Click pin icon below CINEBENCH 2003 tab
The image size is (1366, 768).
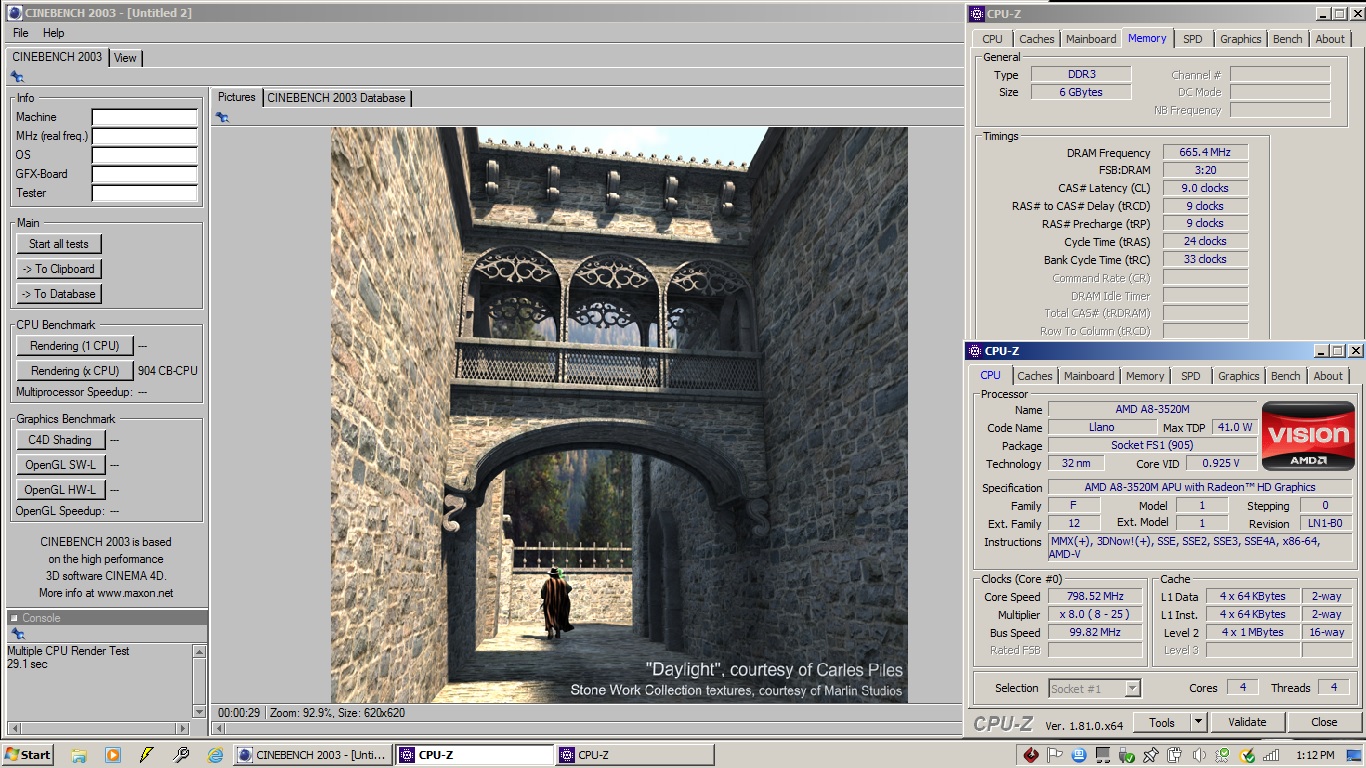(x=17, y=77)
